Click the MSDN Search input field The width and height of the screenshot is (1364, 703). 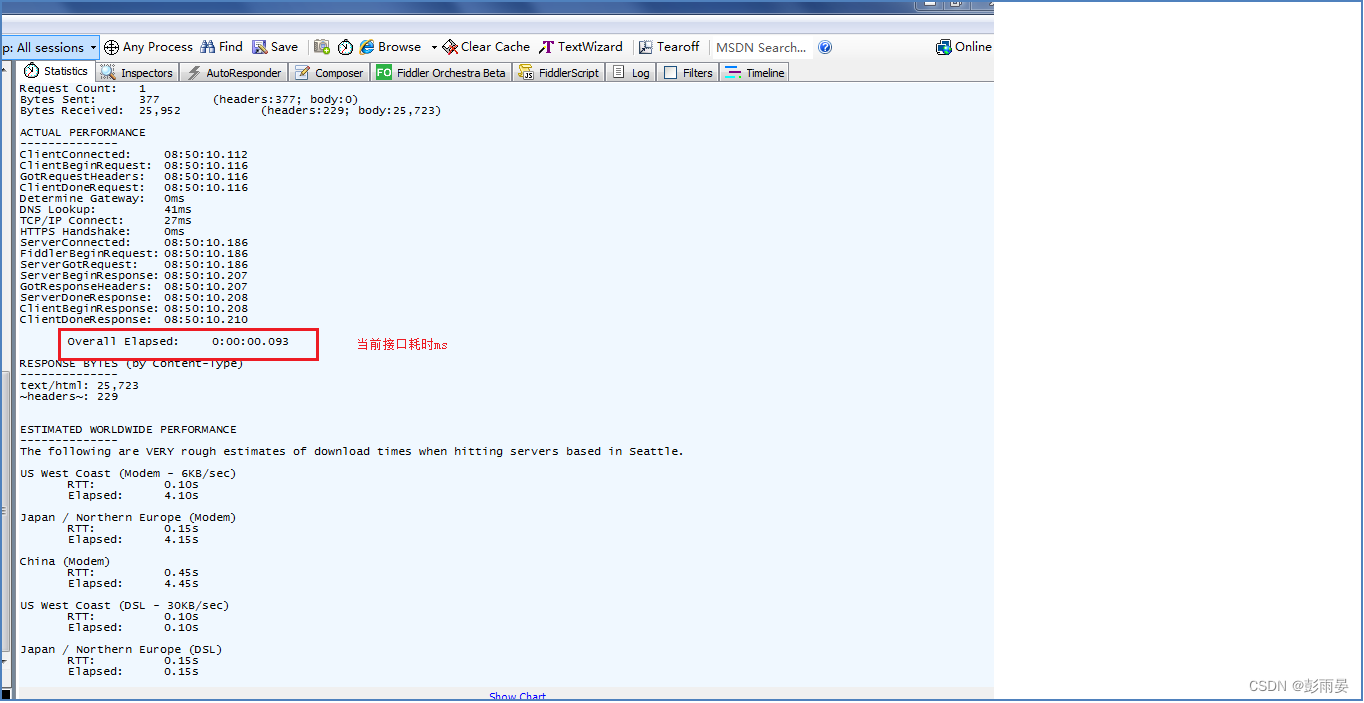(761, 47)
